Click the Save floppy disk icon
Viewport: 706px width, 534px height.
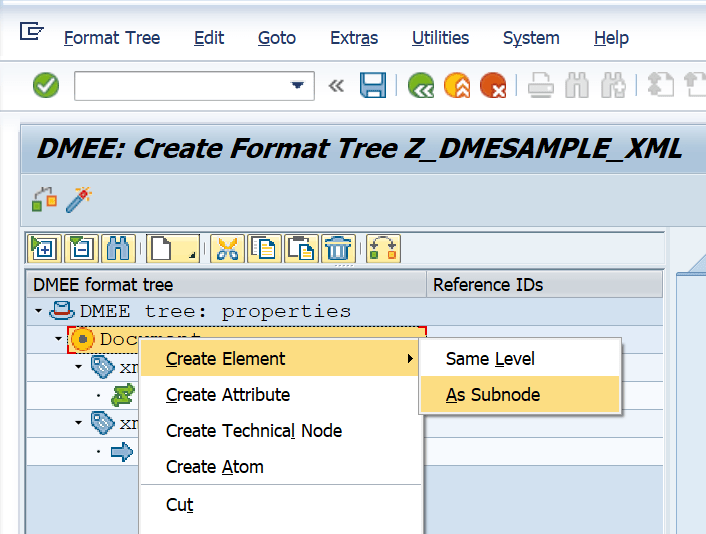click(373, 85)
